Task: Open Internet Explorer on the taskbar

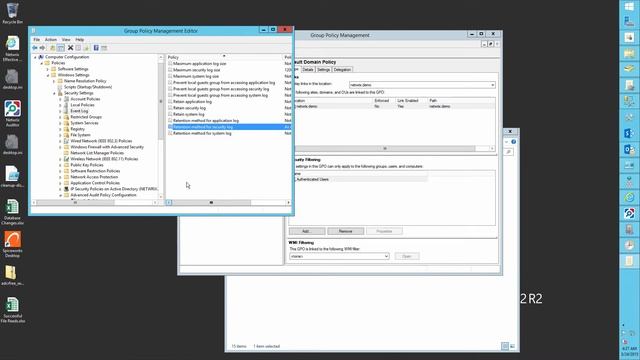Action: (x=629, y=197)
